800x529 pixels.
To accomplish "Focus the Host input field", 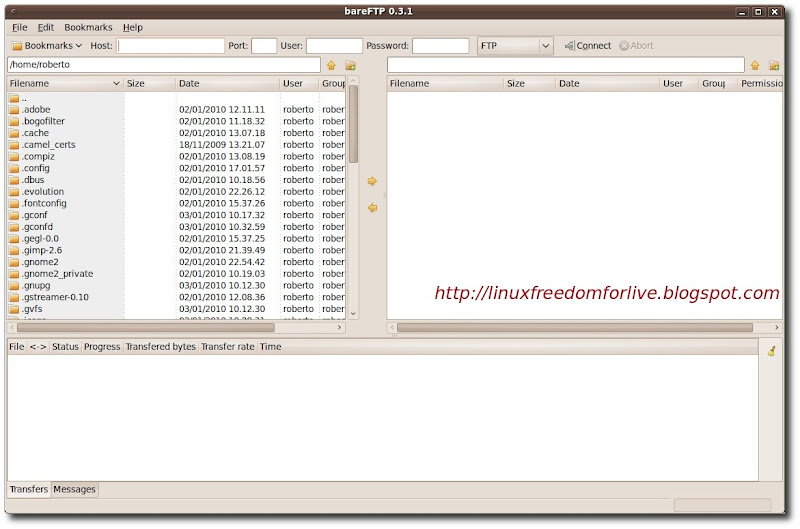I will (170, 45).
